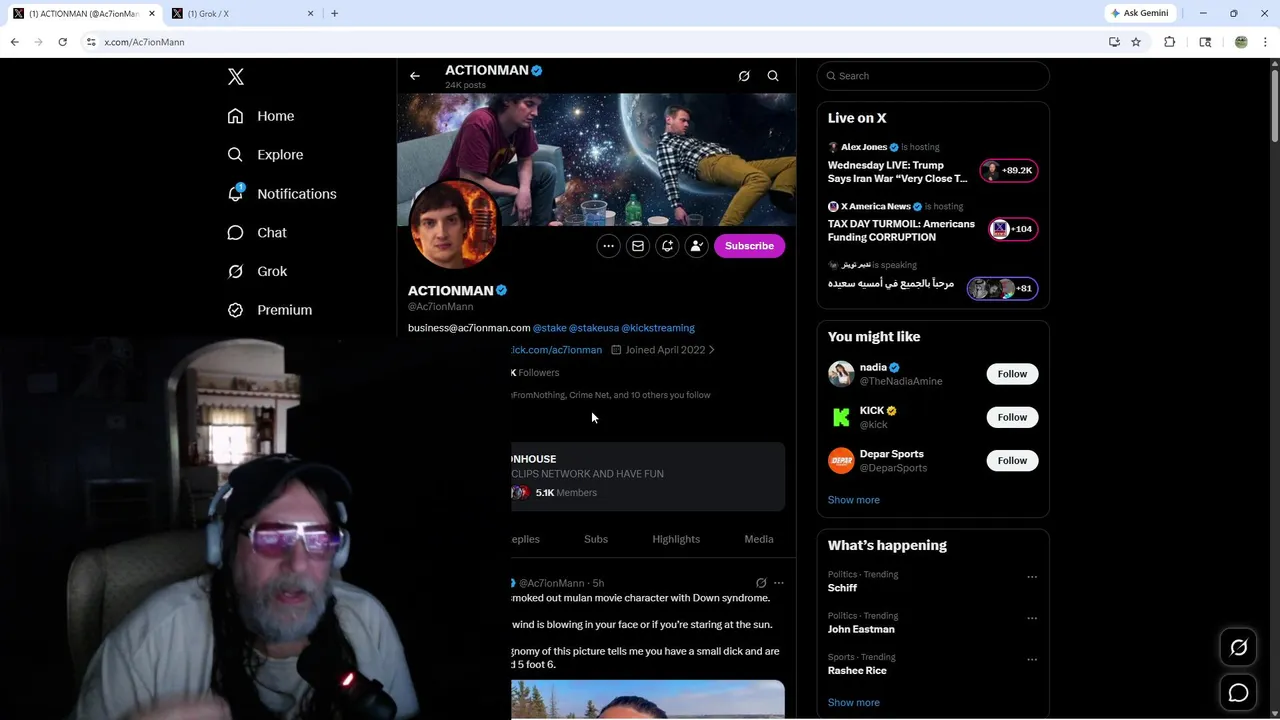Follow Depar Sports
1280x720 pixels.
[1012, 461]
